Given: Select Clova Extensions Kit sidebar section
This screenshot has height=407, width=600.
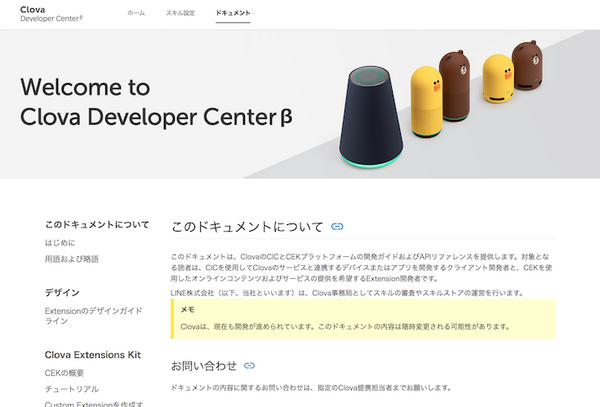Looking at the screenshot, I should (93, 354).
